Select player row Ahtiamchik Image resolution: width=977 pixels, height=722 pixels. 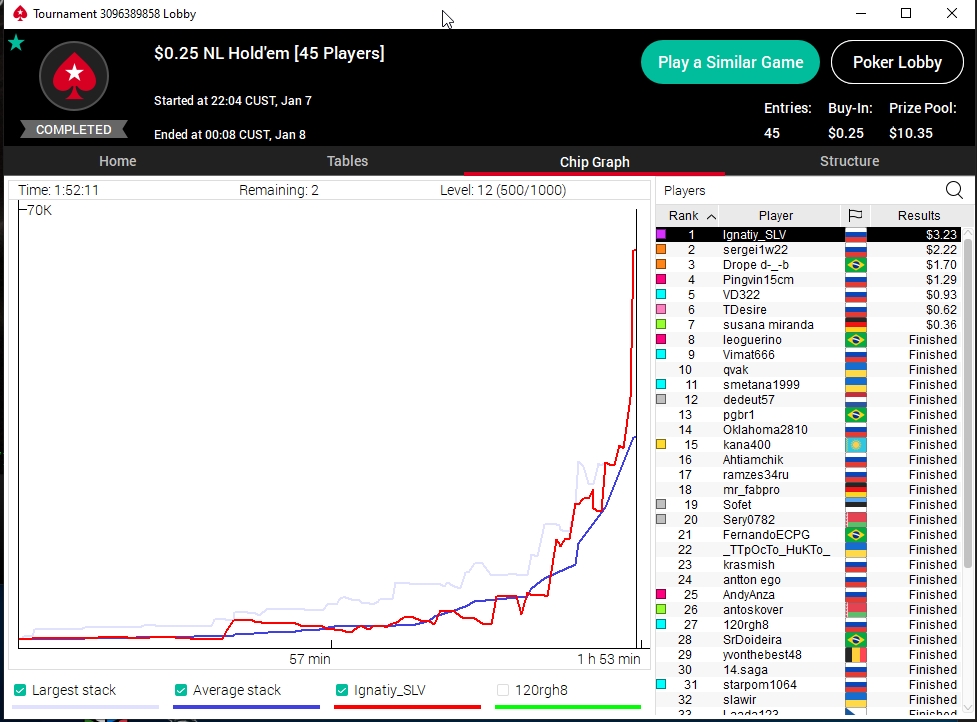[x=808, y=460]
